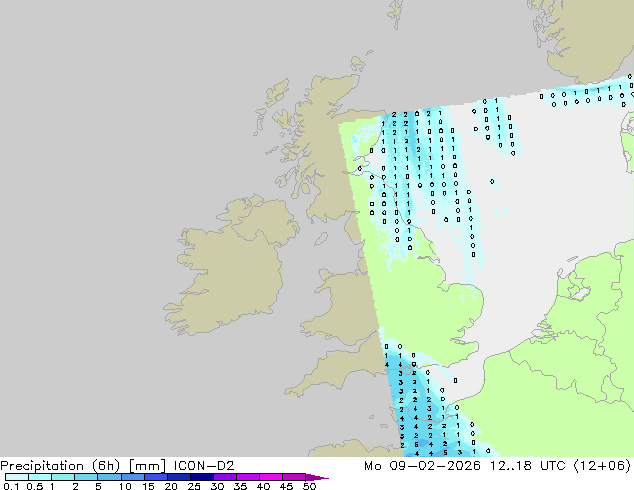Click the '50' legend scale label
The image size is (634, 490).
310,486
